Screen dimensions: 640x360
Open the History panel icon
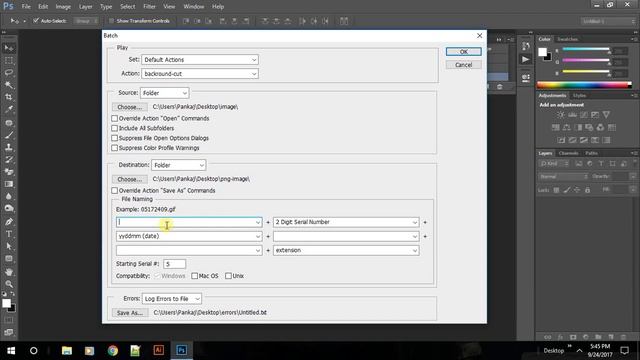tap(526, 46)
